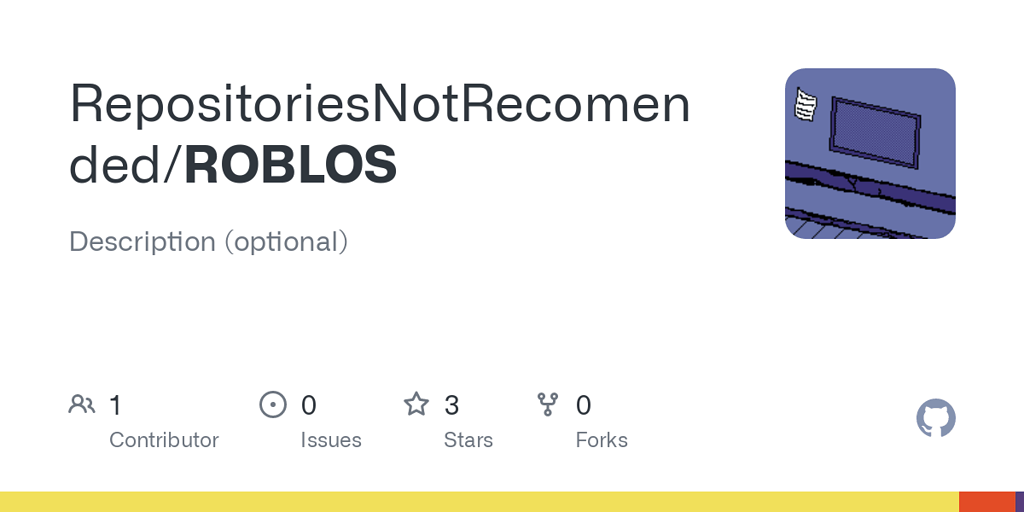
Task: Pick the purple language bar segment
Action: click(x=1019, y=502)
